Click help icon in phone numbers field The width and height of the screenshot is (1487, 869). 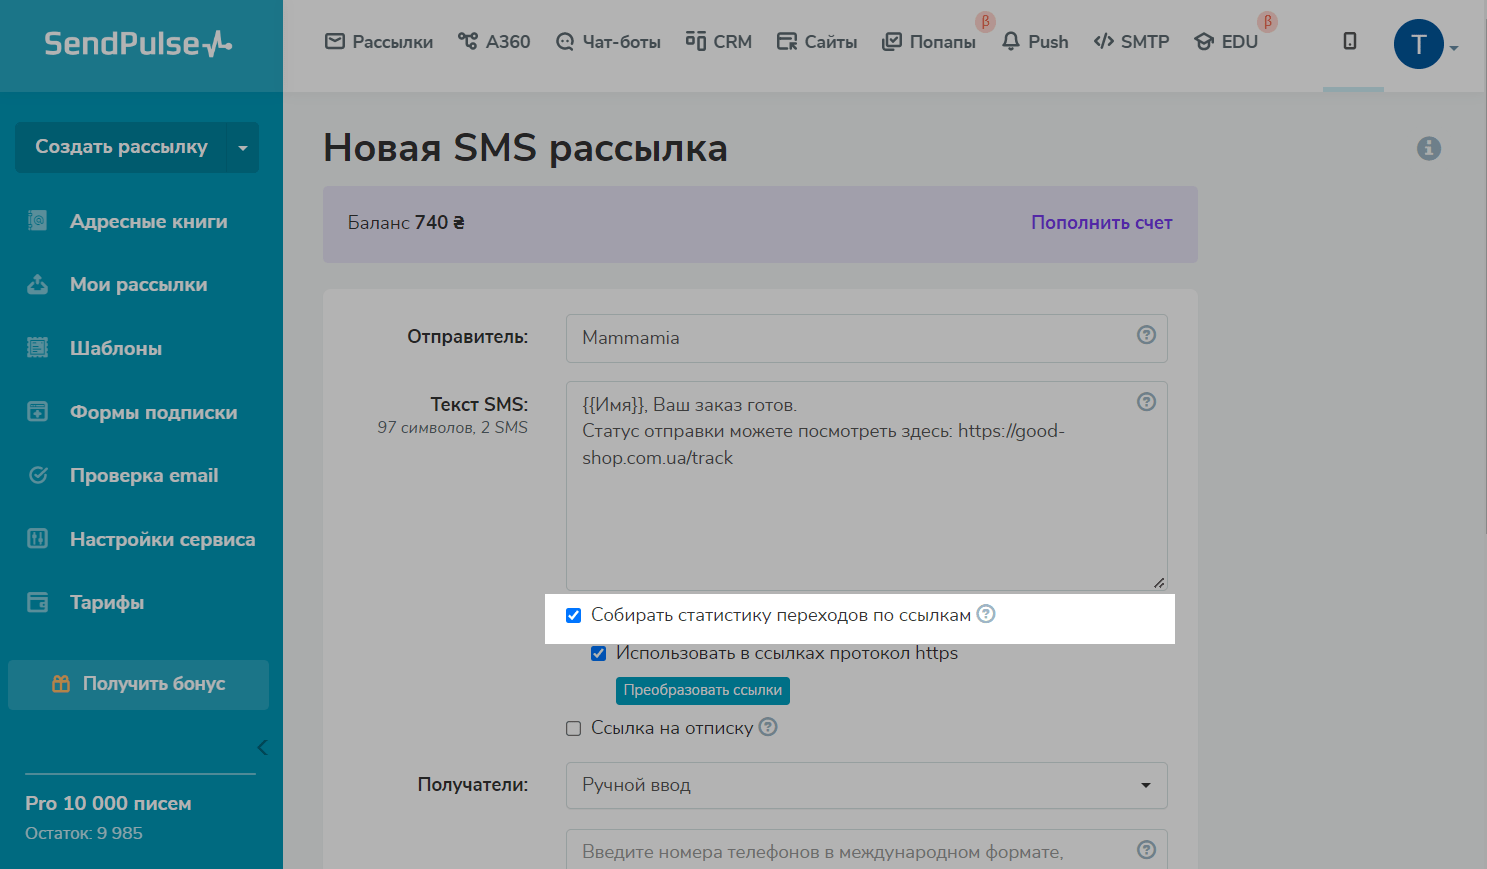click(x=1147, y=850)
